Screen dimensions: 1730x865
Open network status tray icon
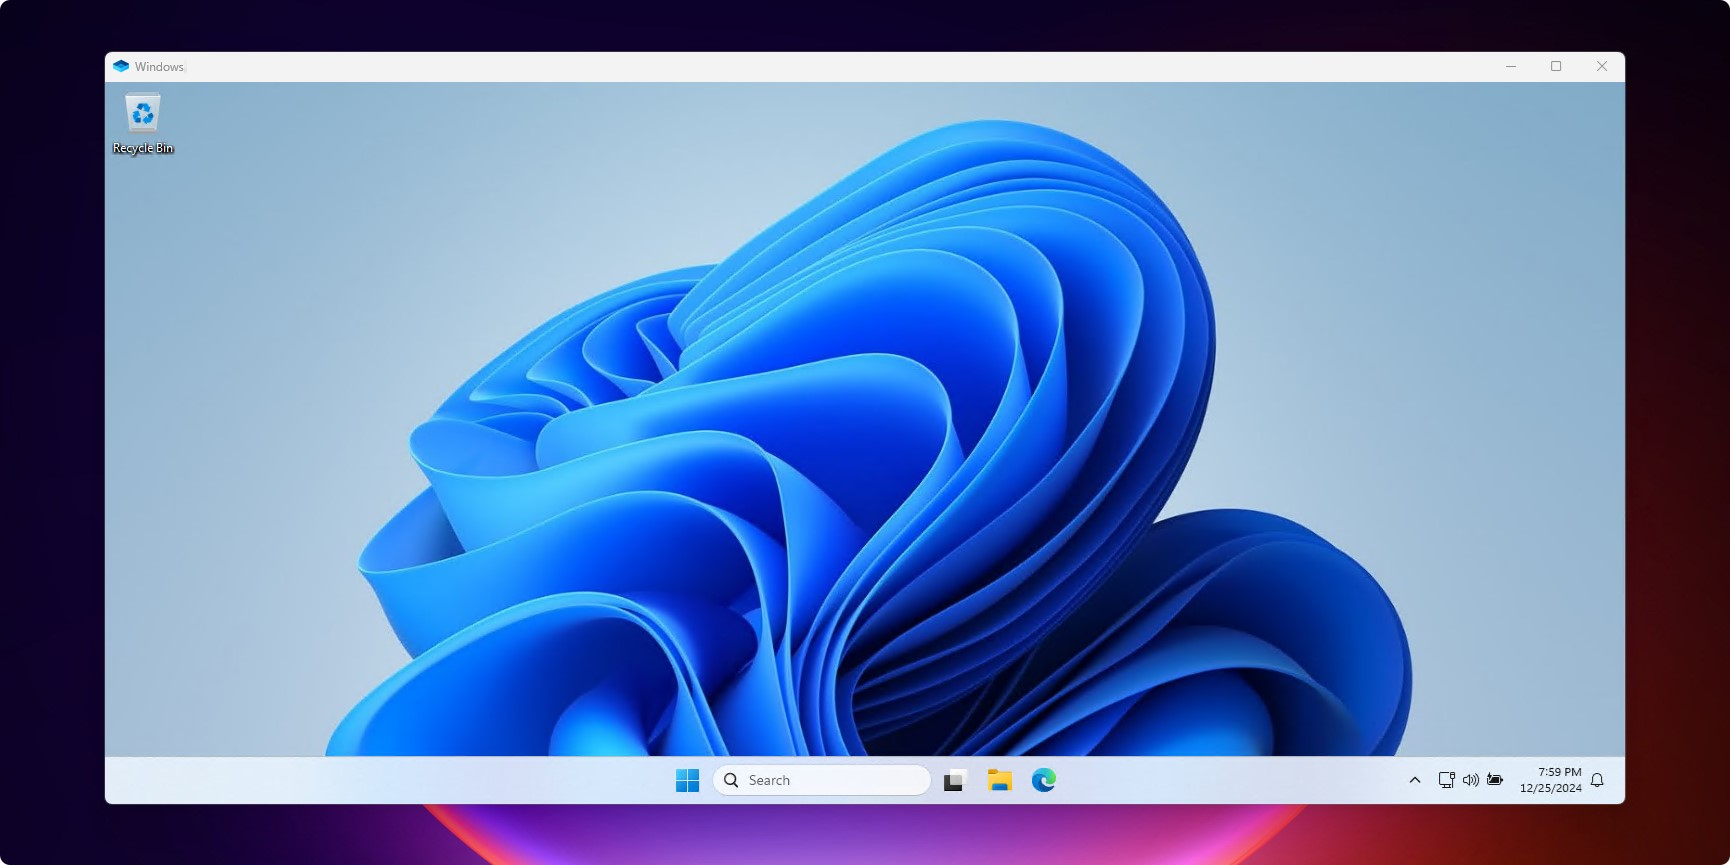tap(1446, 780)
